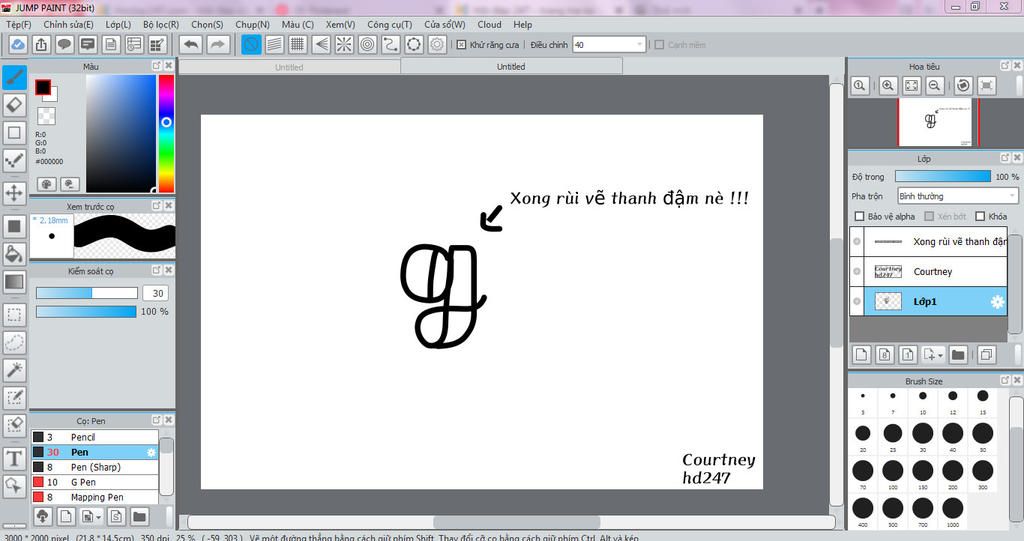Create a new layer folder
This screenshot has height=541, width=1024.
957,354
